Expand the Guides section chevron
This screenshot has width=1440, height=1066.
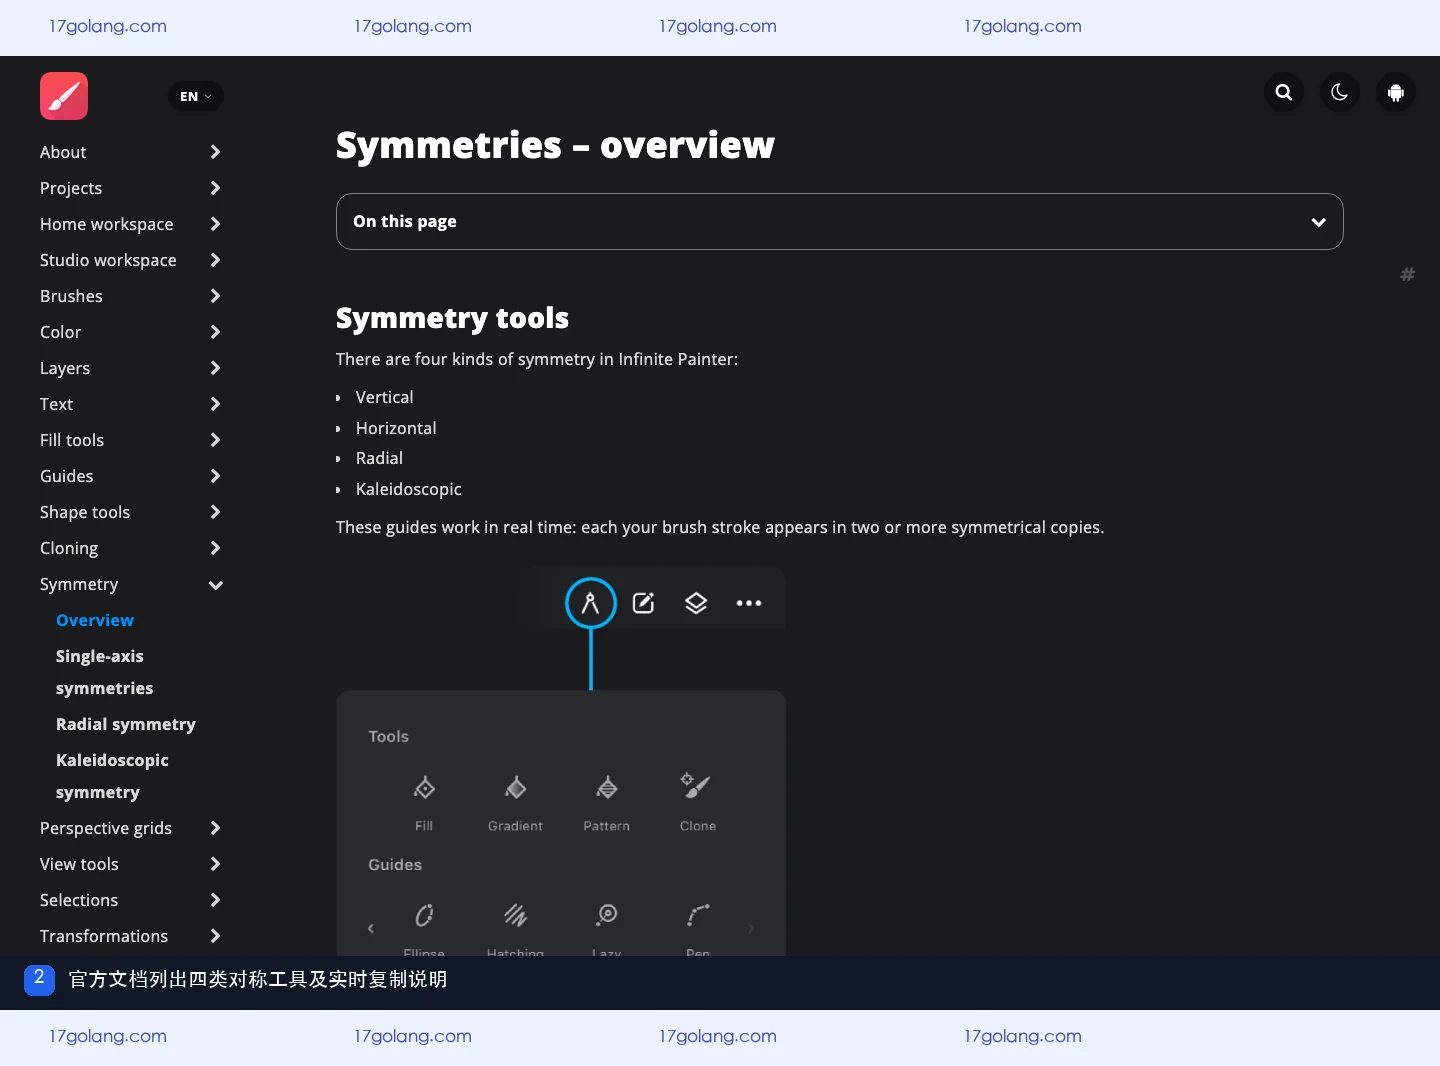point(215,476)
